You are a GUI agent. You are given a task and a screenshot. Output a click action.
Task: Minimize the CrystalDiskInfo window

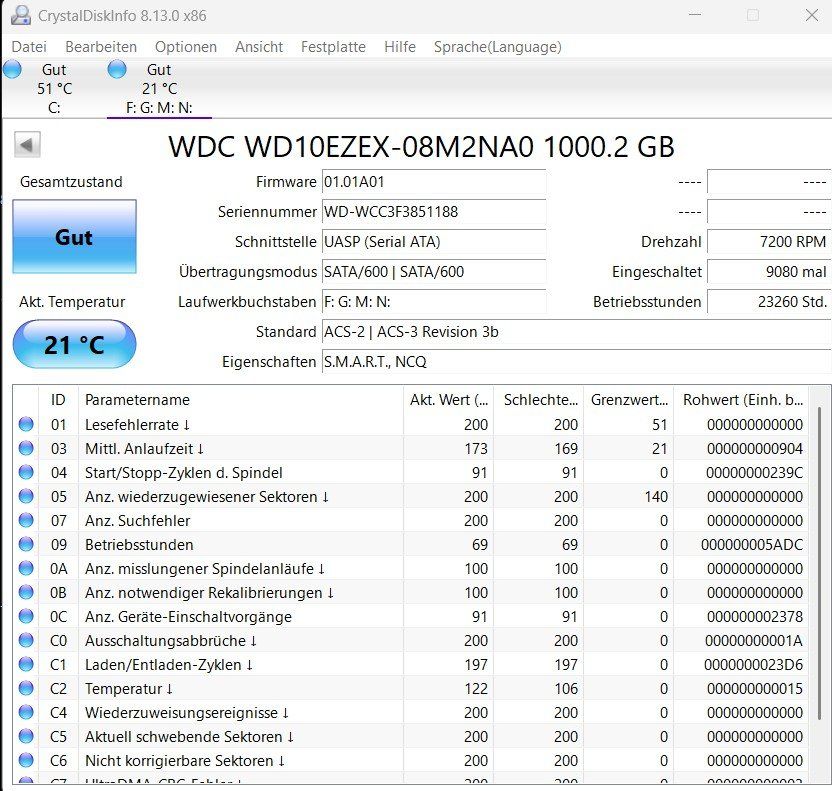click(x=695, y=15)
